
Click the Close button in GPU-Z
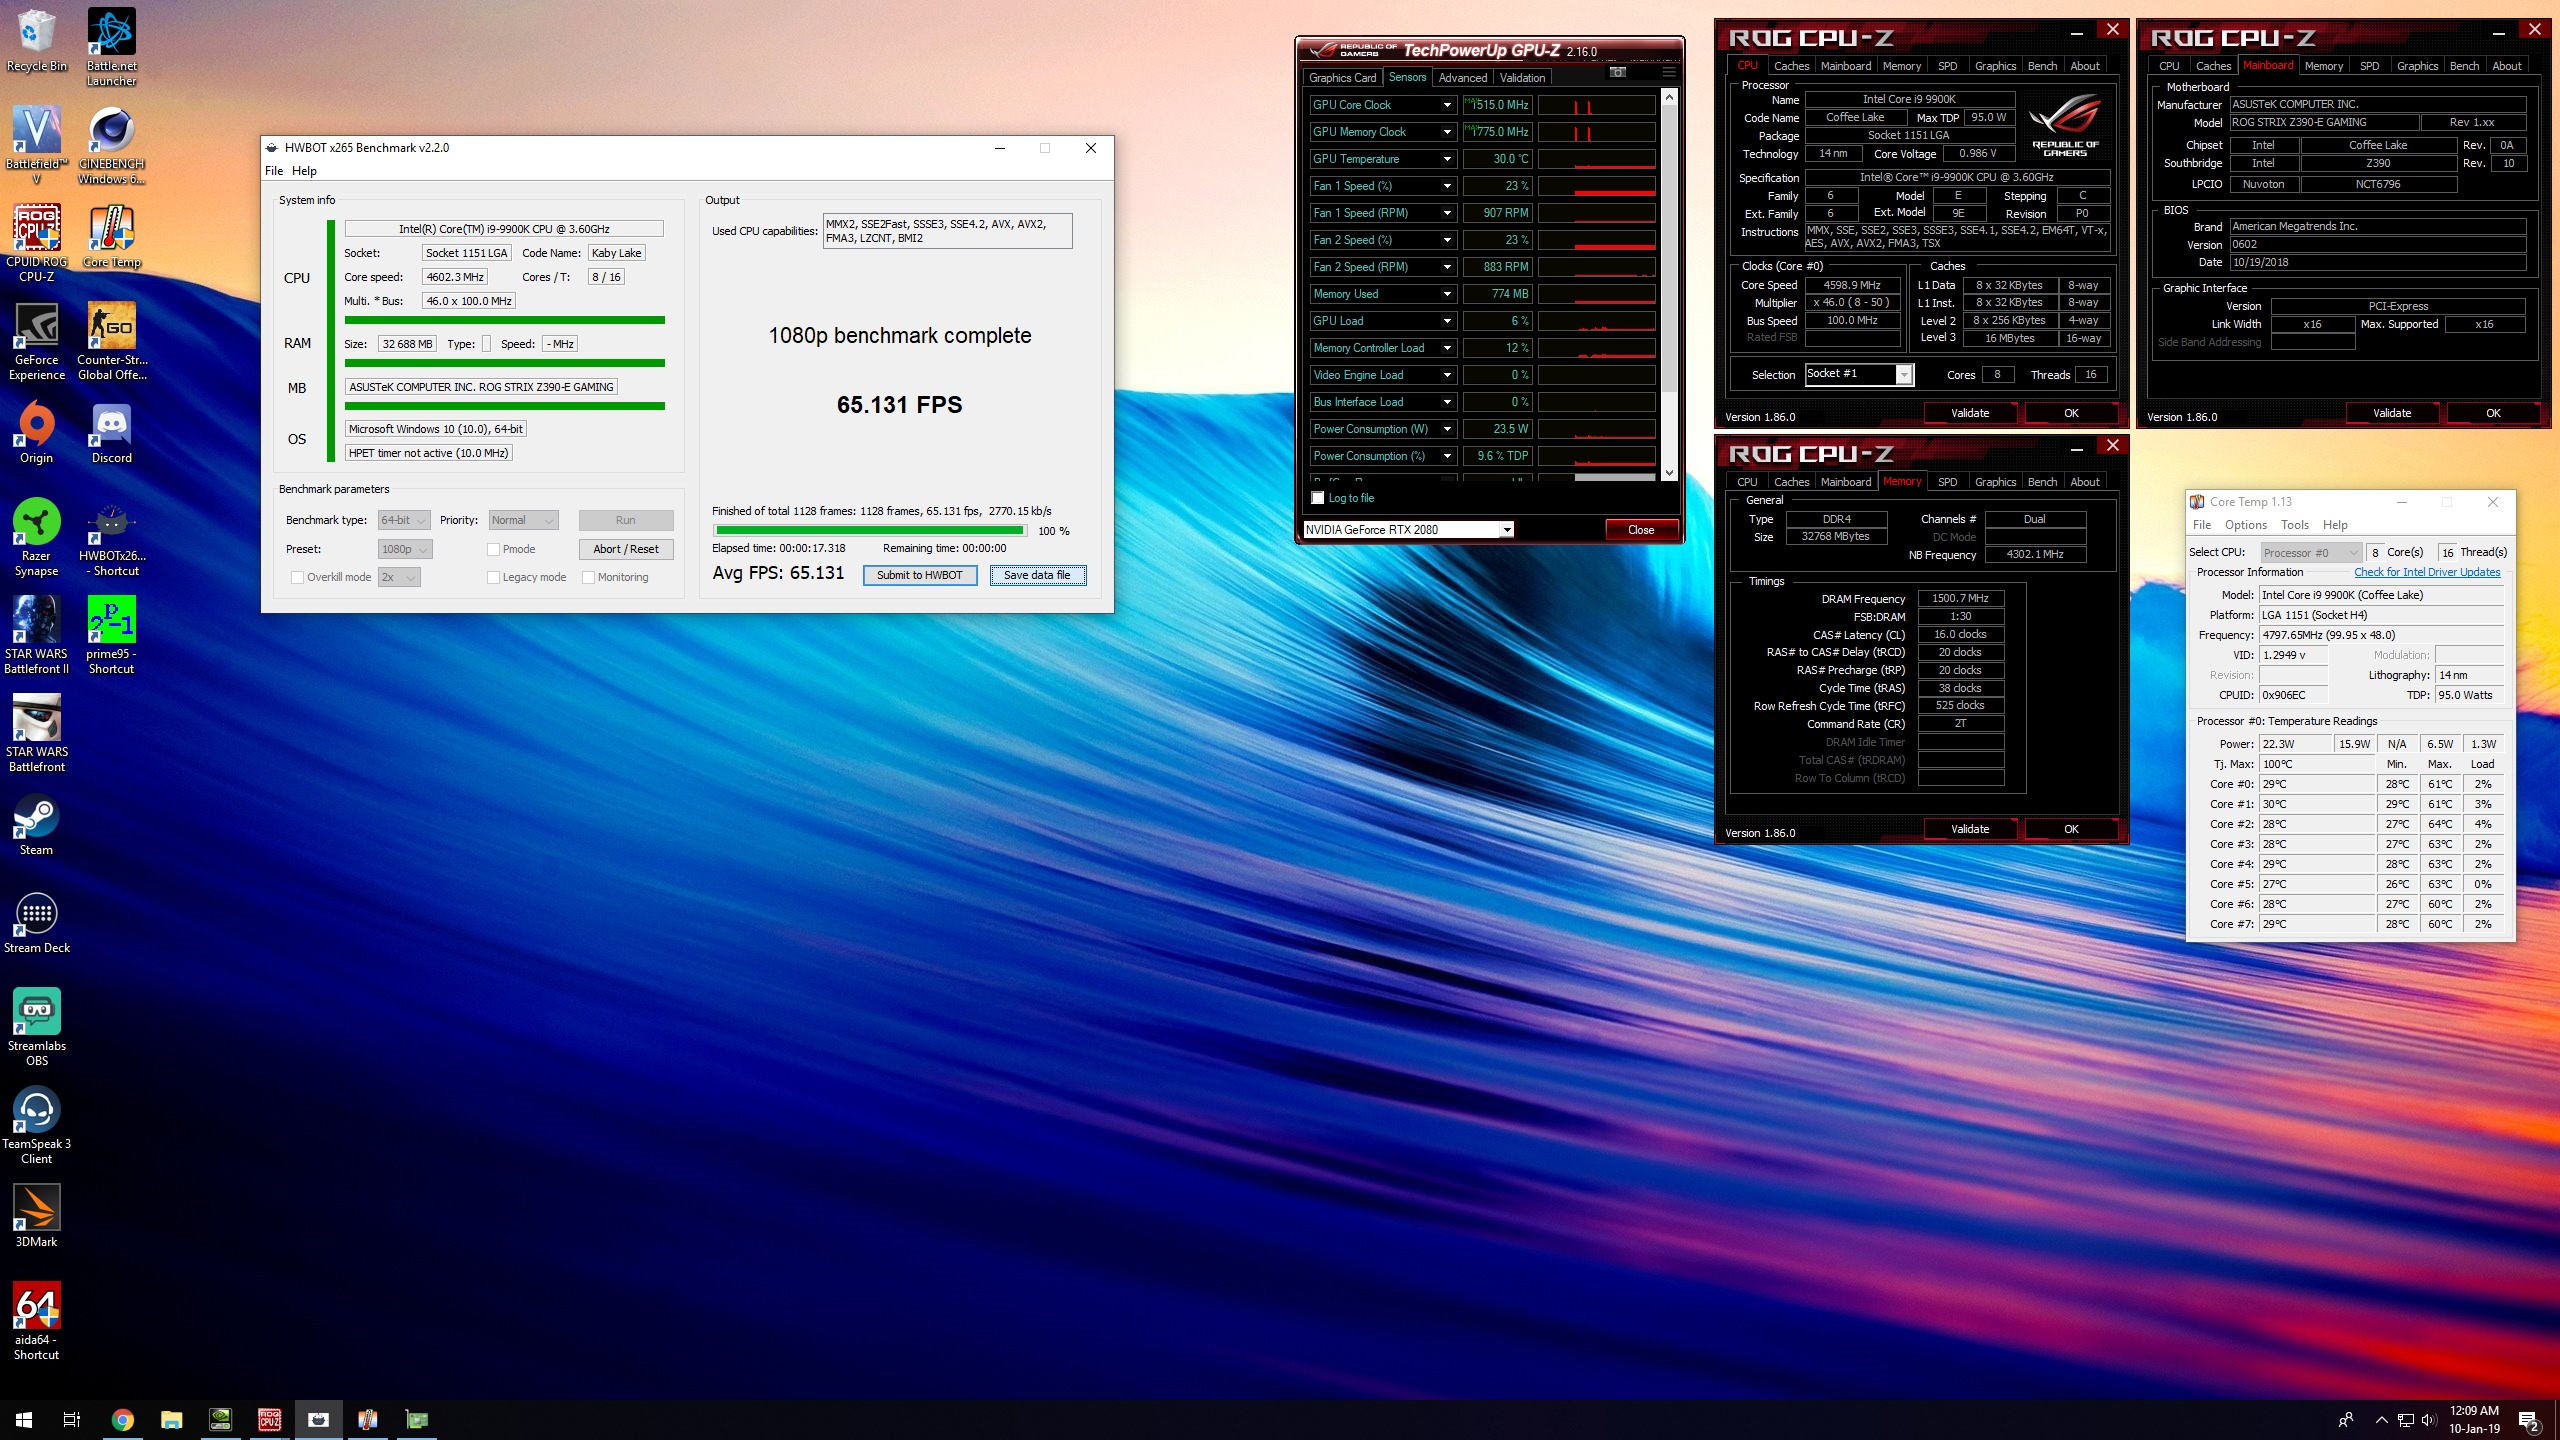[x=1641, y=530]
